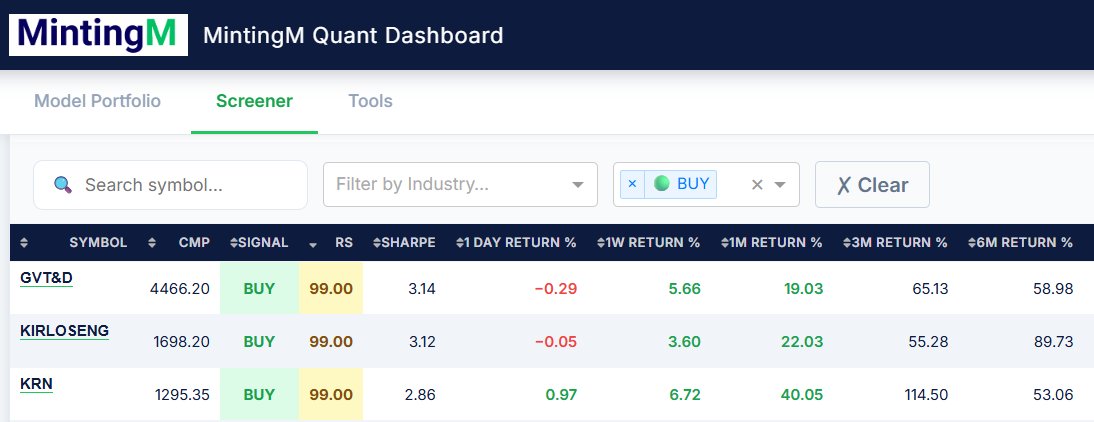Viewport: 1094px width, 422px height.
Task: Click the BUY signal cell for KRN
Action: (x=259, y=395)
